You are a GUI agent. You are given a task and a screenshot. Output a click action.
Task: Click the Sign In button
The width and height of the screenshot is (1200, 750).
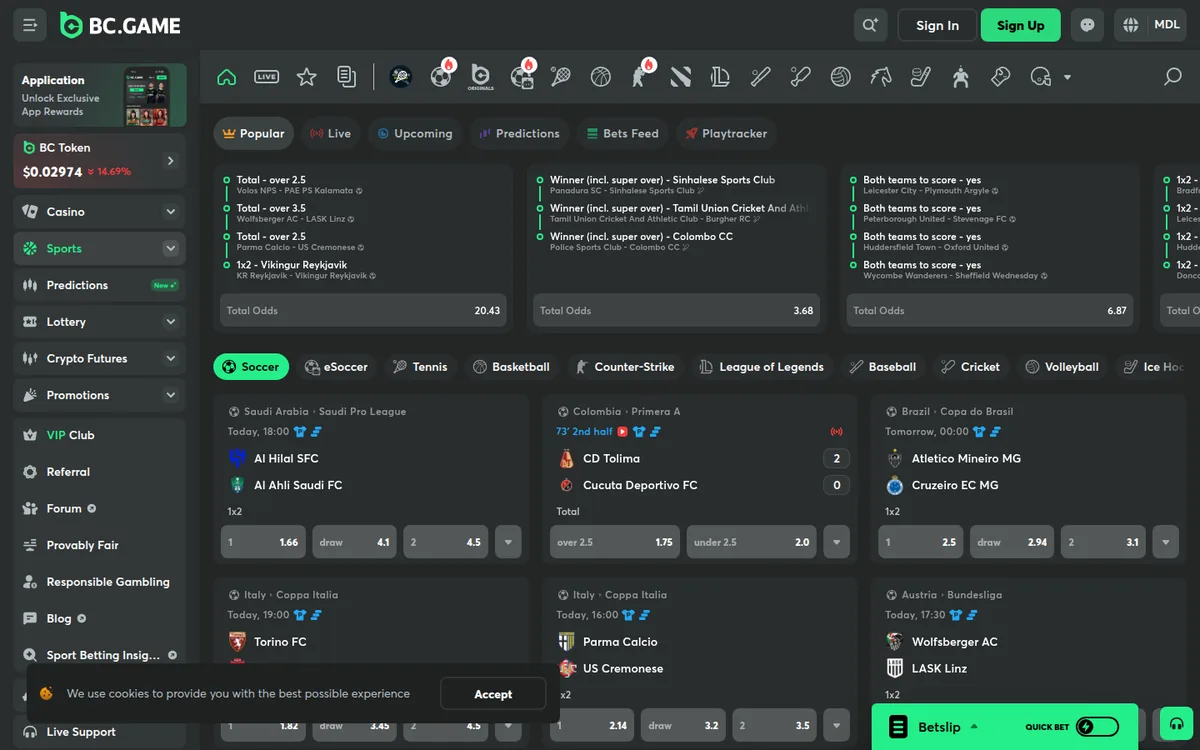[x=937, y=25]
